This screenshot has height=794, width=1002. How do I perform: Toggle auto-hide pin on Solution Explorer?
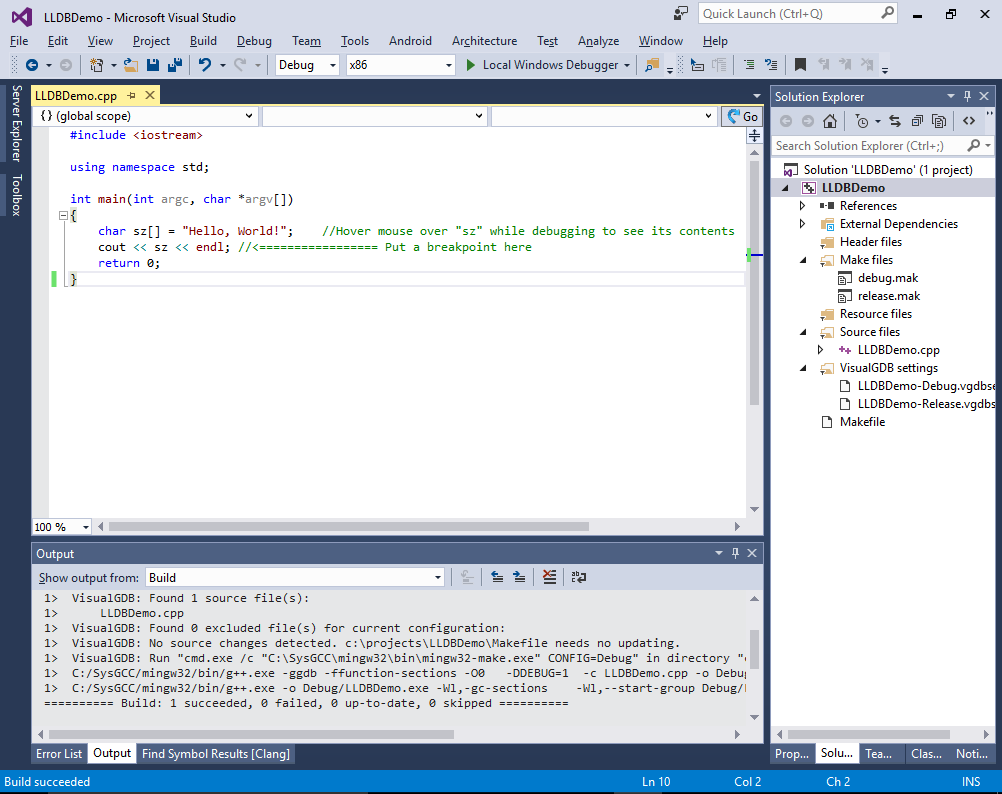967,96
